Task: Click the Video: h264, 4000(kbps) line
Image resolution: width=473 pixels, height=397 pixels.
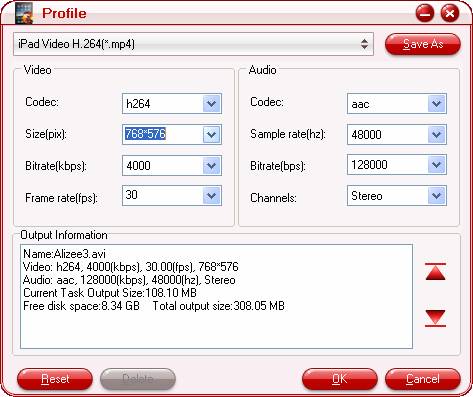Action: [x=131, y=267]
